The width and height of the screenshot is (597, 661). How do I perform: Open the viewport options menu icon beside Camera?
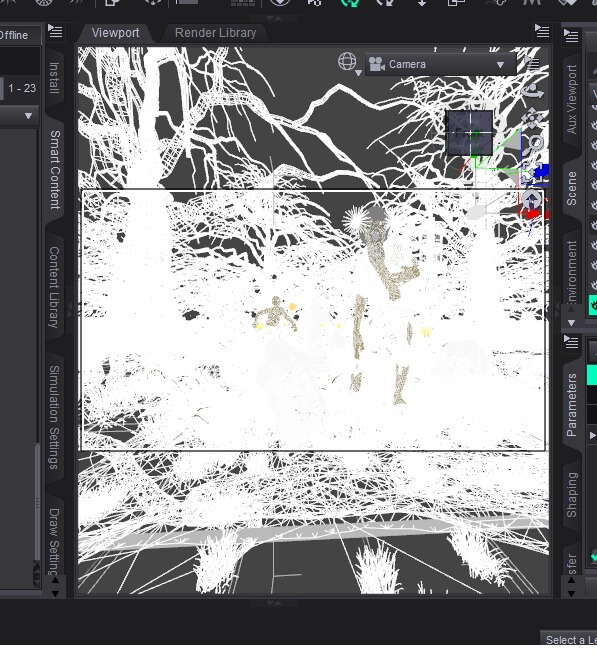pos(533,63)
